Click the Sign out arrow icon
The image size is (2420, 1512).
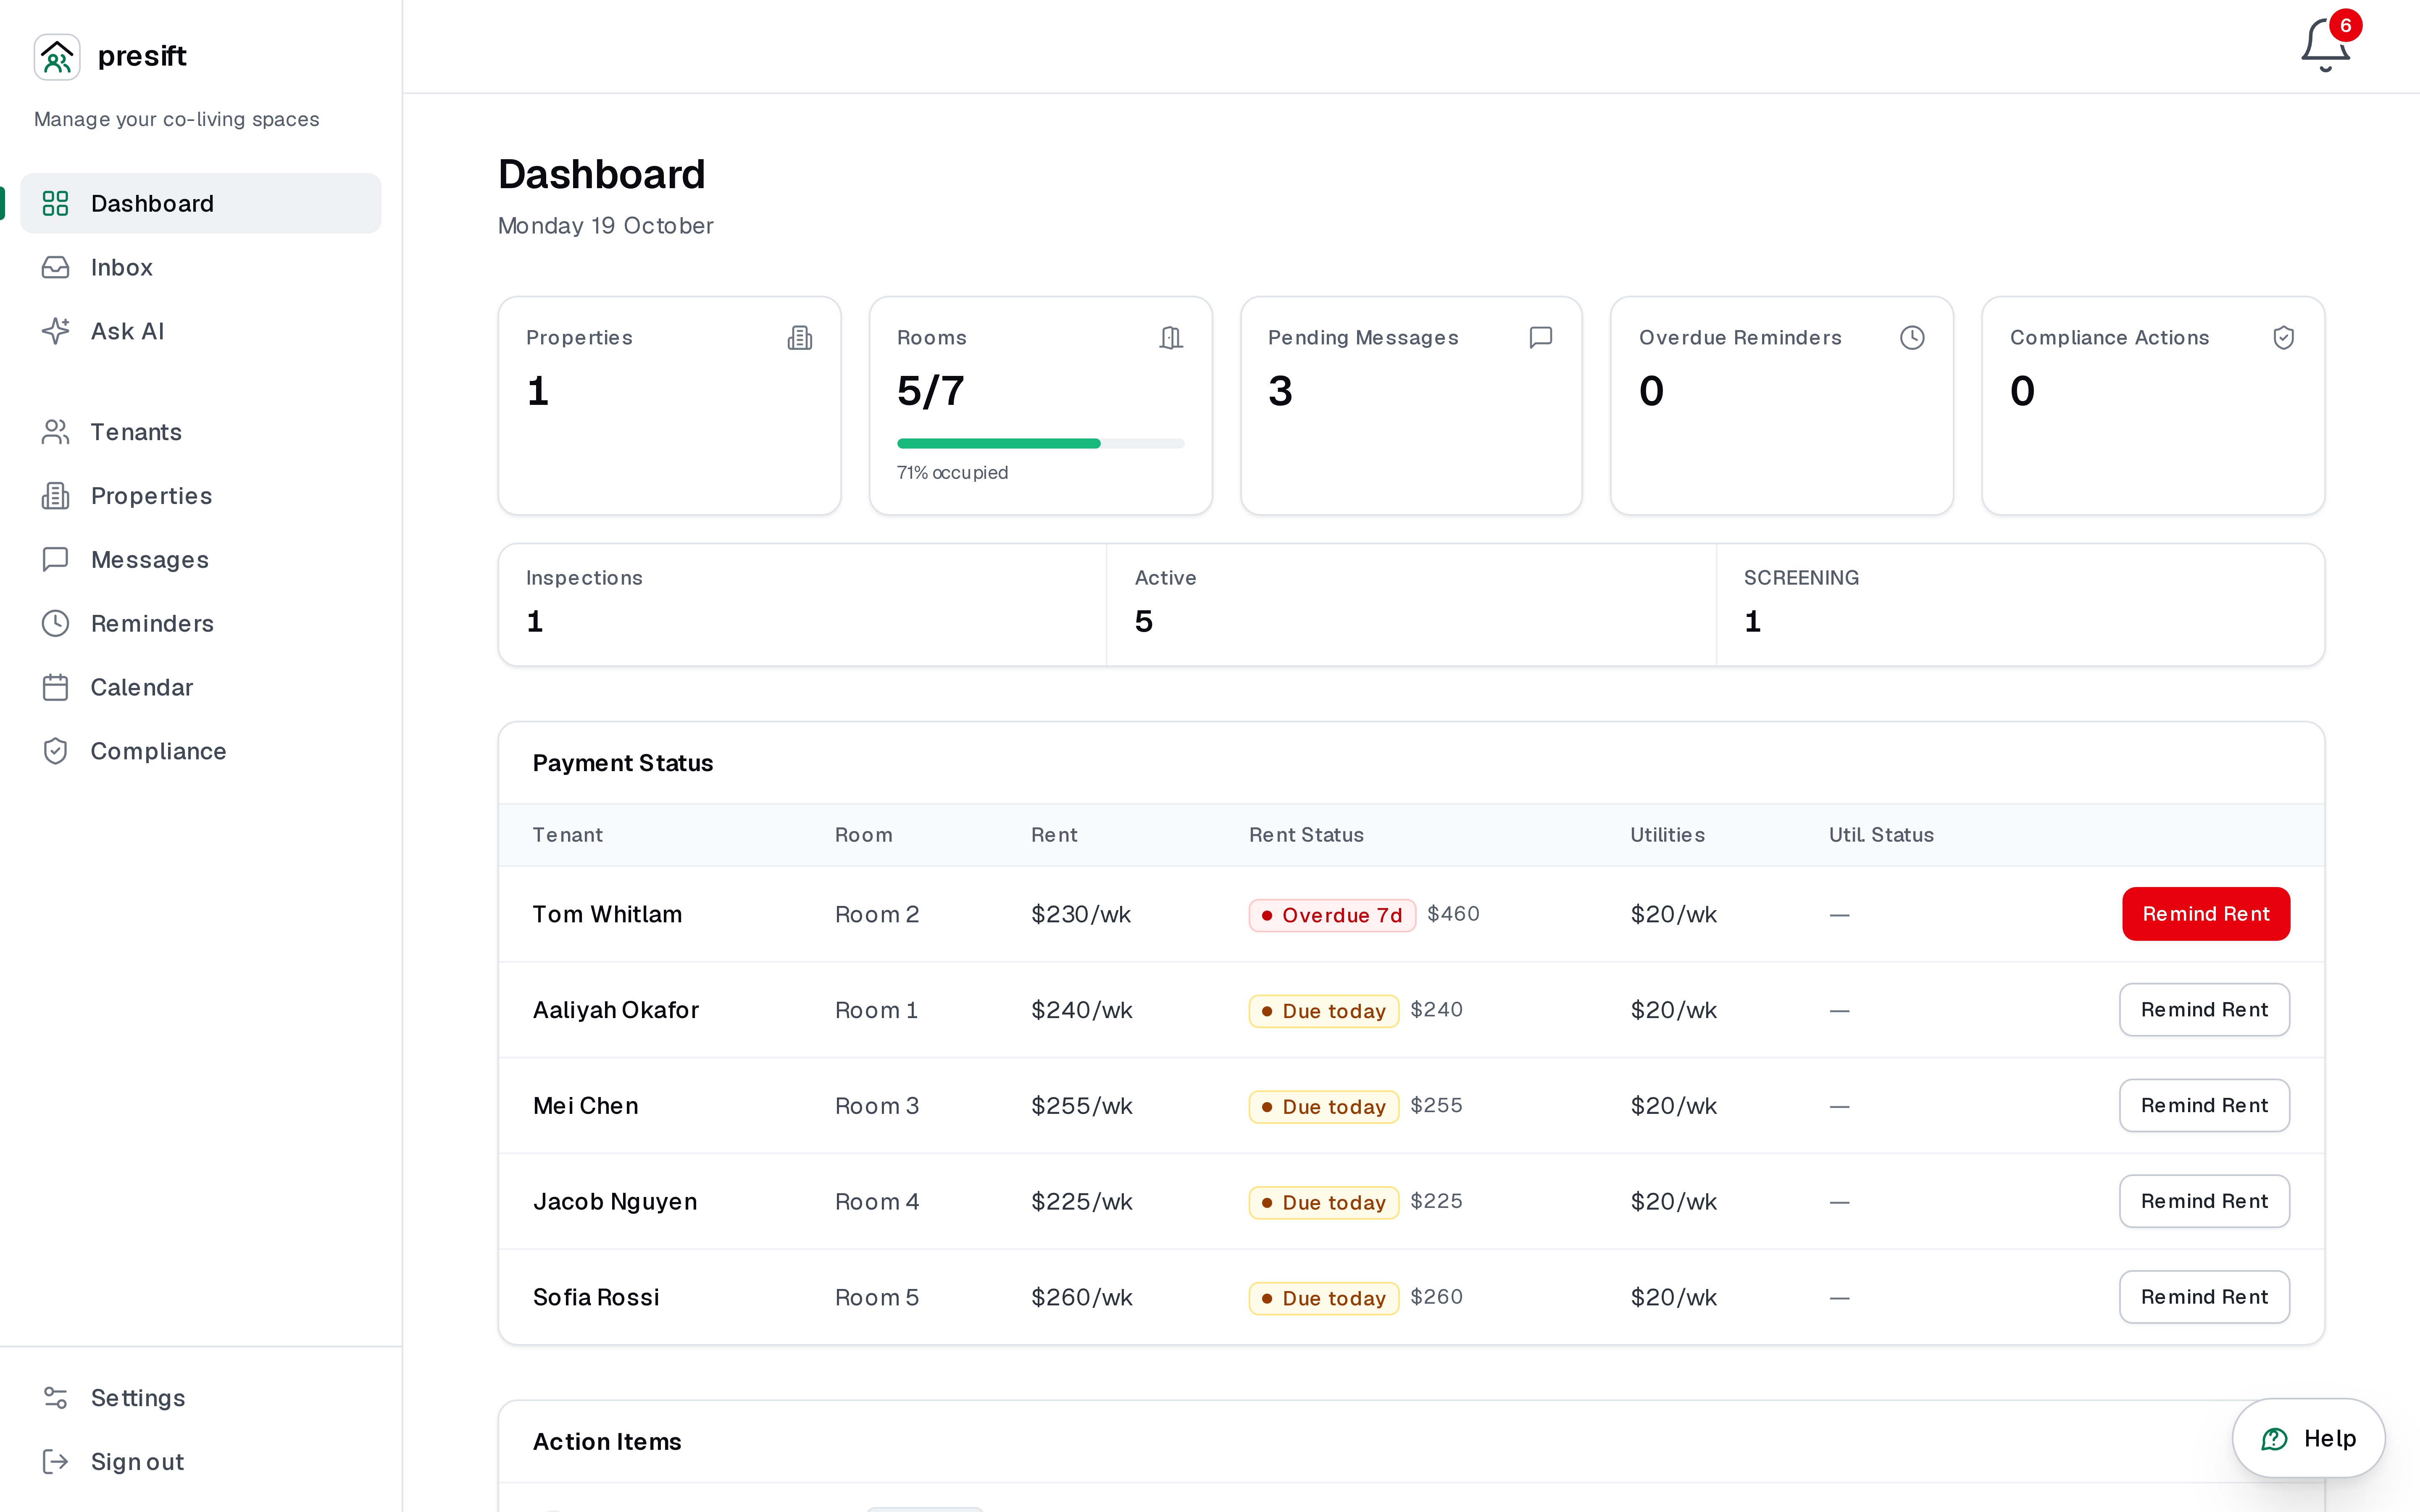click(55, 1462)
